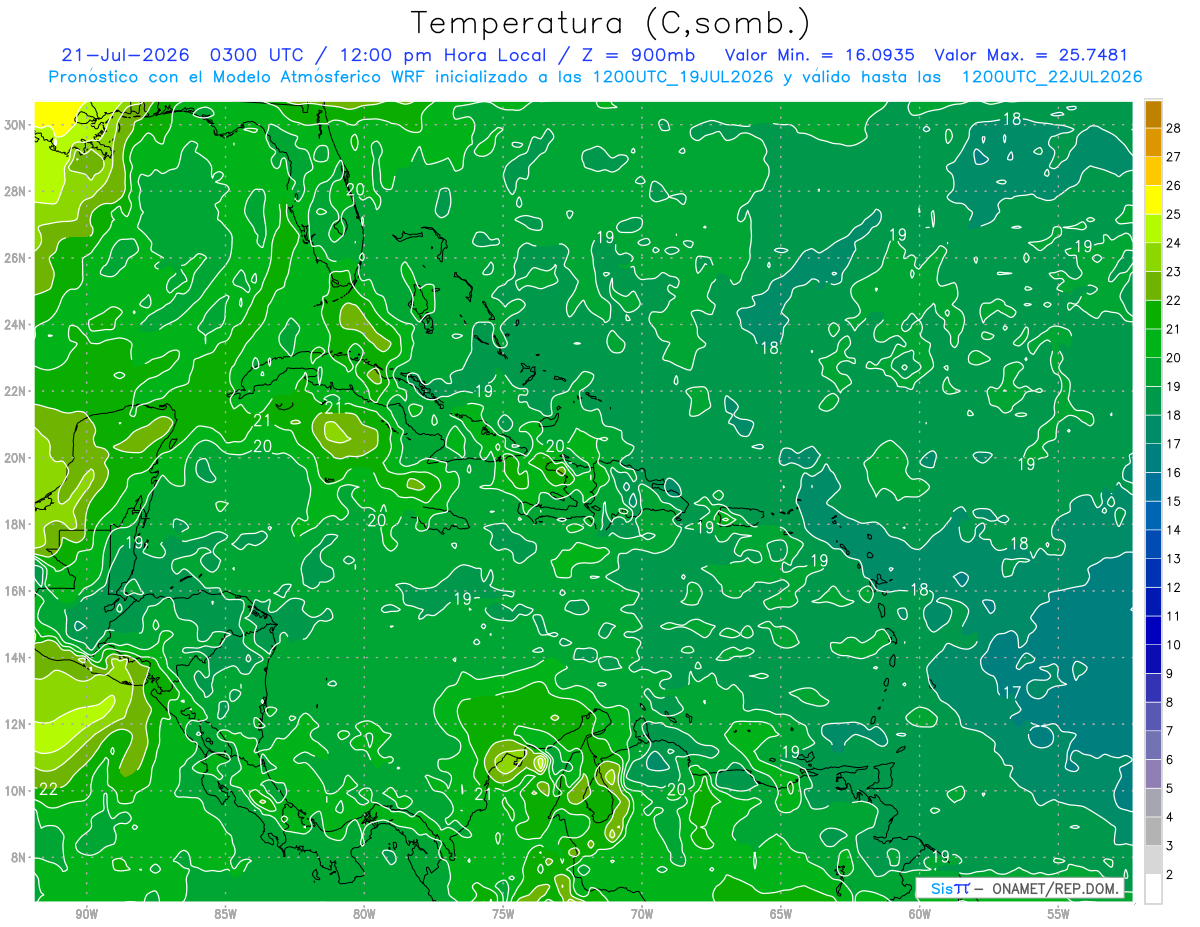Select the "1200UTC_22JUL2026" valid-until timestamp
The width and height of the screenshot is (1200, 927).
tap(1052, 76)
